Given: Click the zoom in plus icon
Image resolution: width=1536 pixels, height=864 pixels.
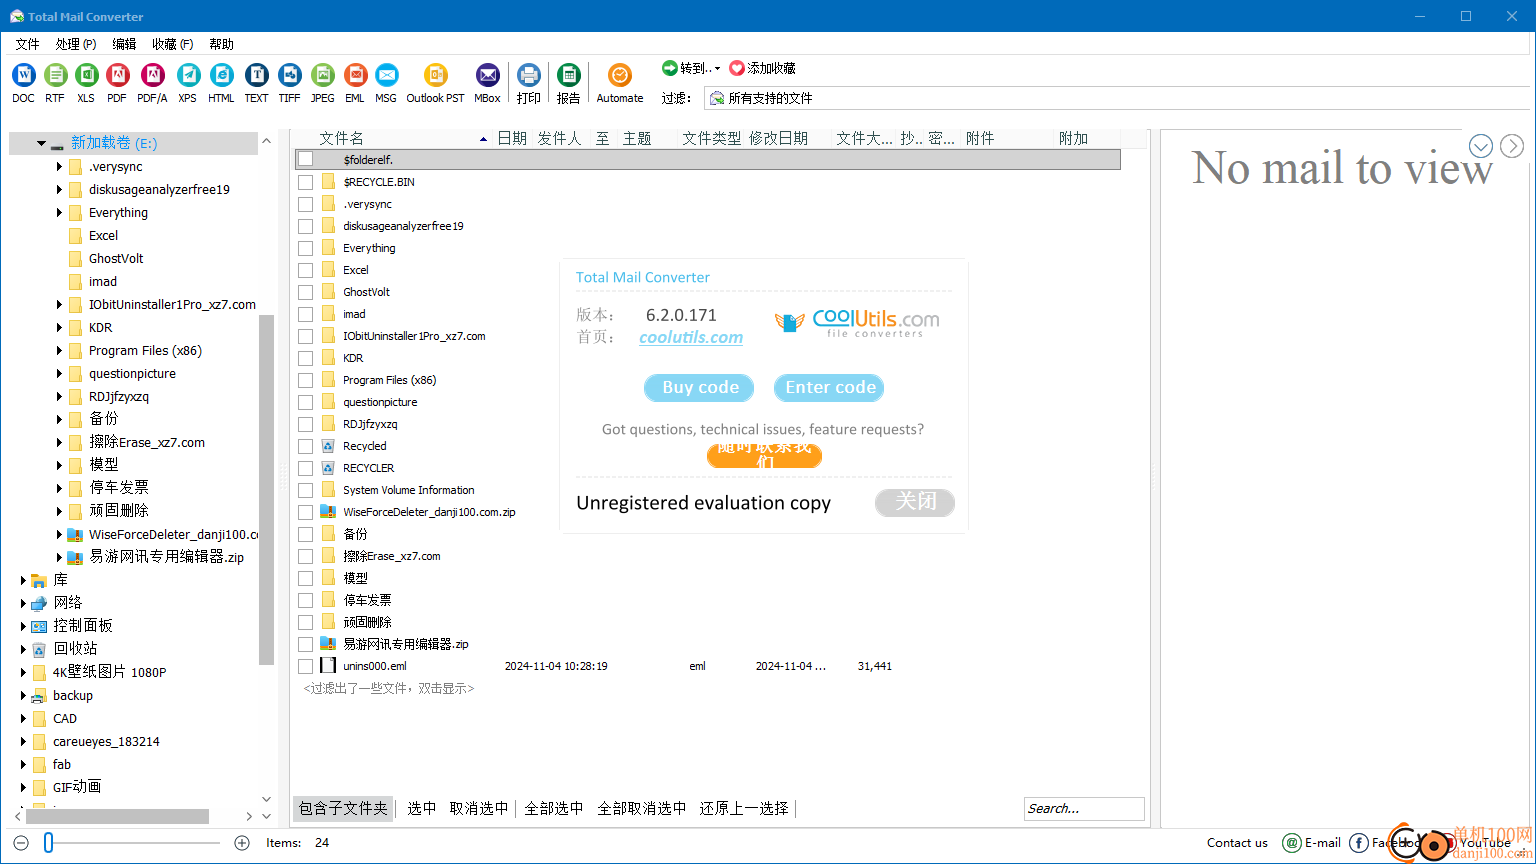Looking at the screenshot, I should point(241,843).
